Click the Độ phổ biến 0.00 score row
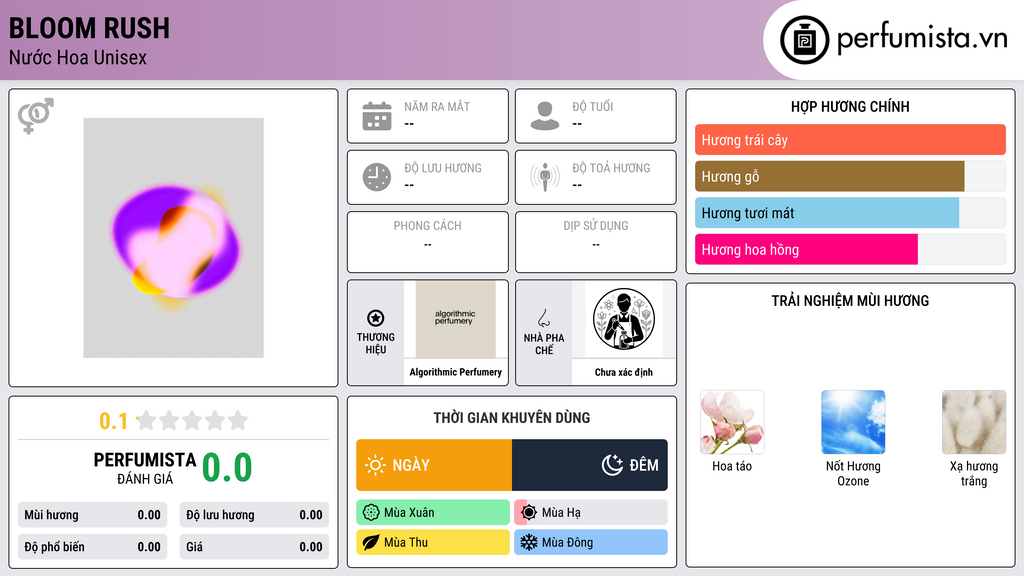Screen dimensions: 1024x576 [x=93, y=547]
